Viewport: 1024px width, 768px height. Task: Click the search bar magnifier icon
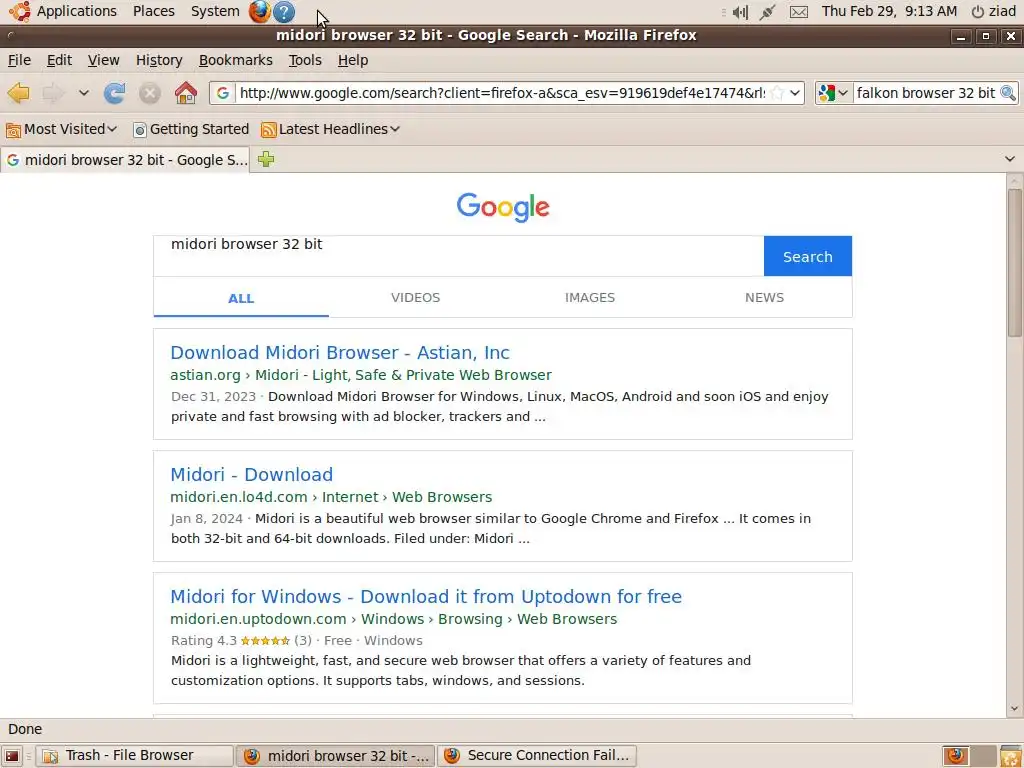[x=1008, y=93]
